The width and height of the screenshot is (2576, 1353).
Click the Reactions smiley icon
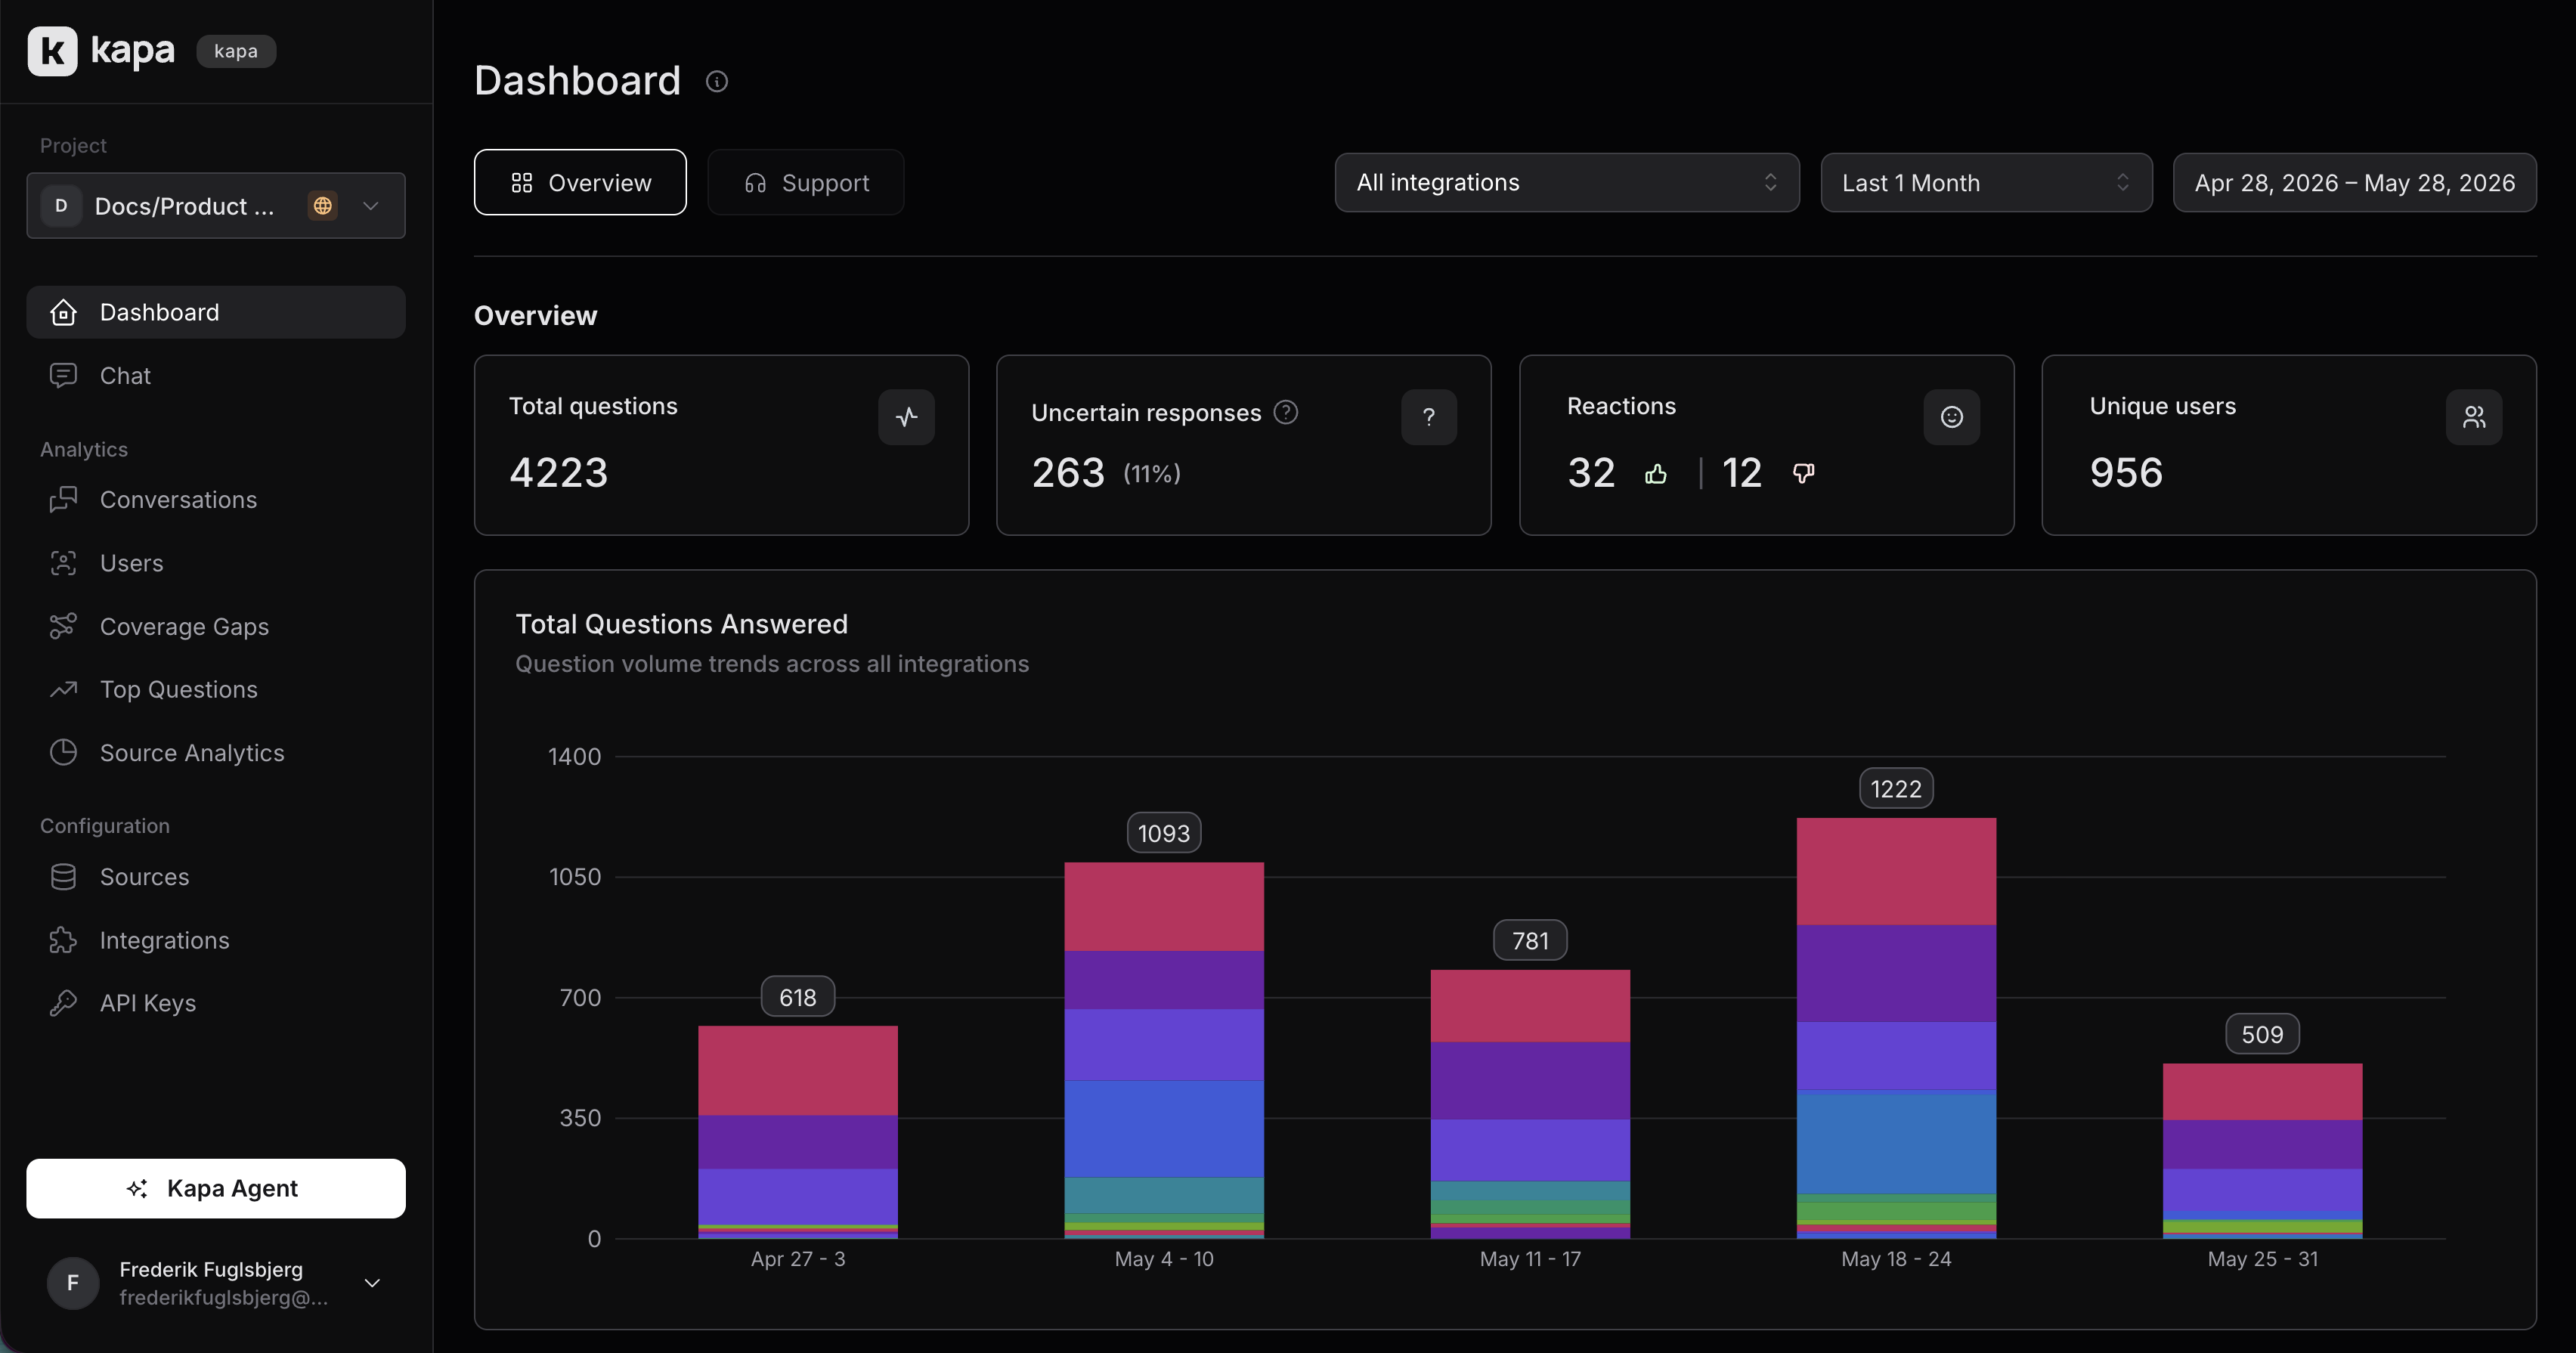[x=1951, y=417]
